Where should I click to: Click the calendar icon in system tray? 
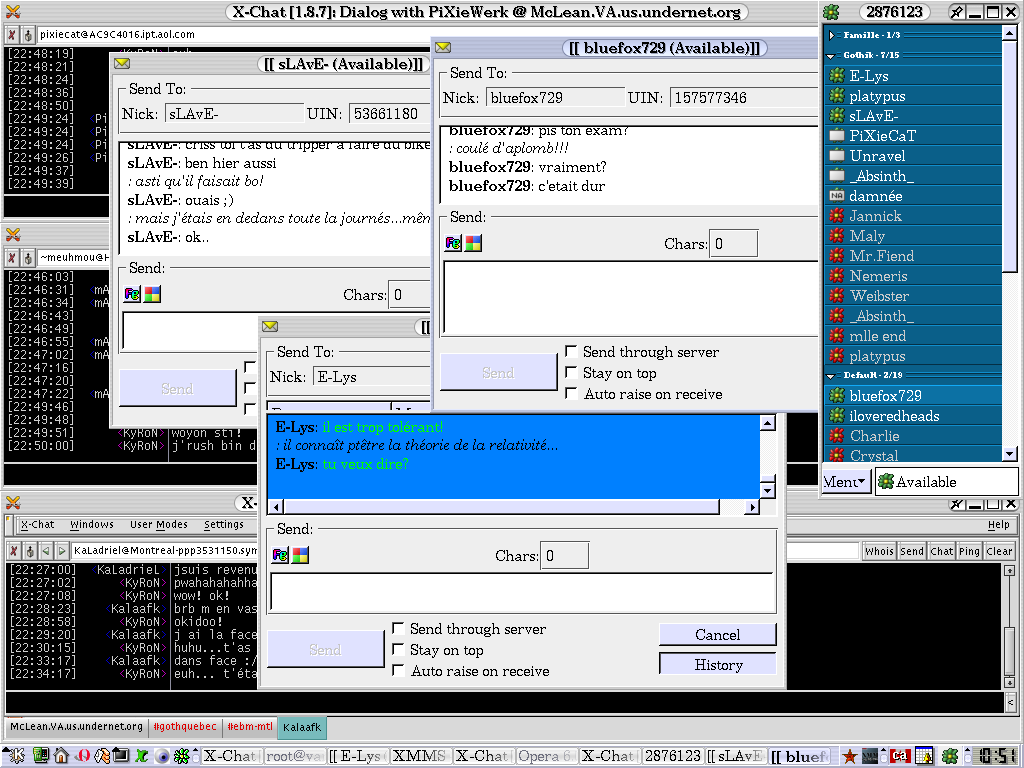click(924, 756)
